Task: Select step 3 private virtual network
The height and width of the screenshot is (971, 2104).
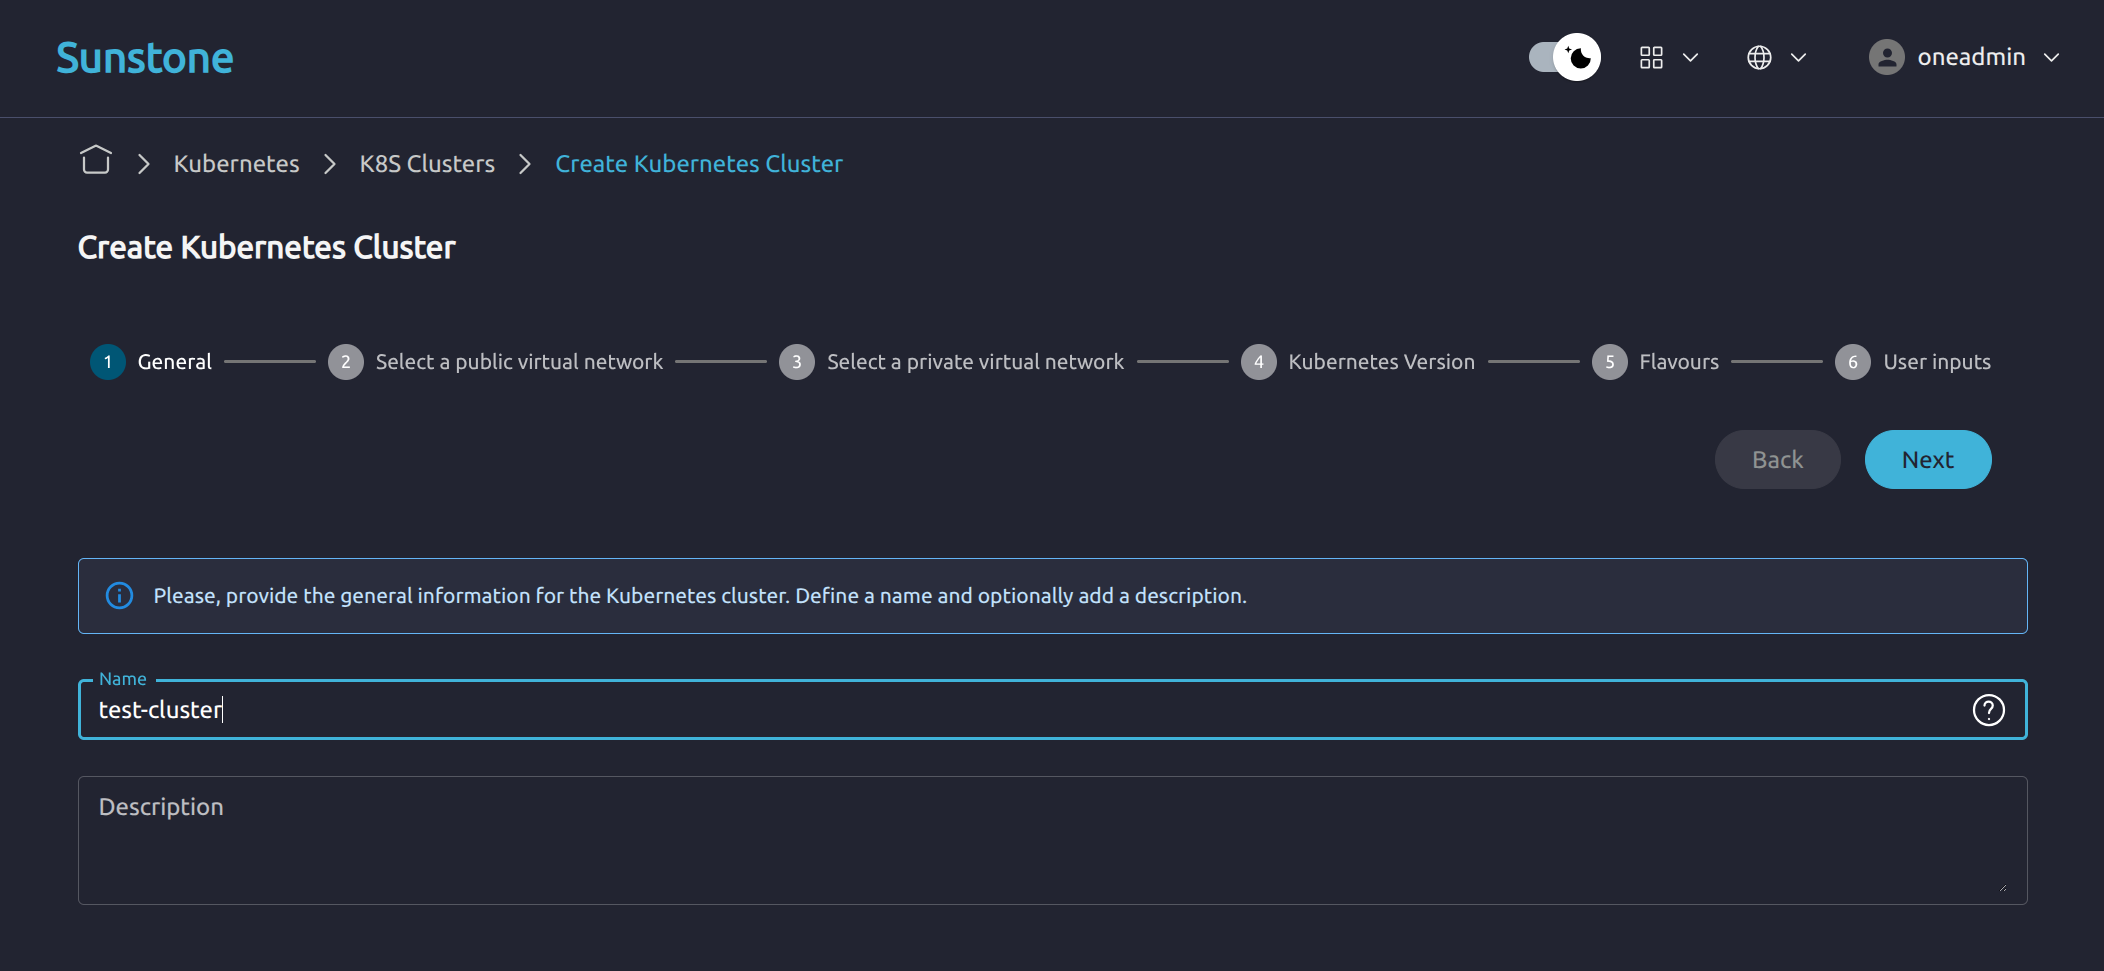Action: point(952,362)
